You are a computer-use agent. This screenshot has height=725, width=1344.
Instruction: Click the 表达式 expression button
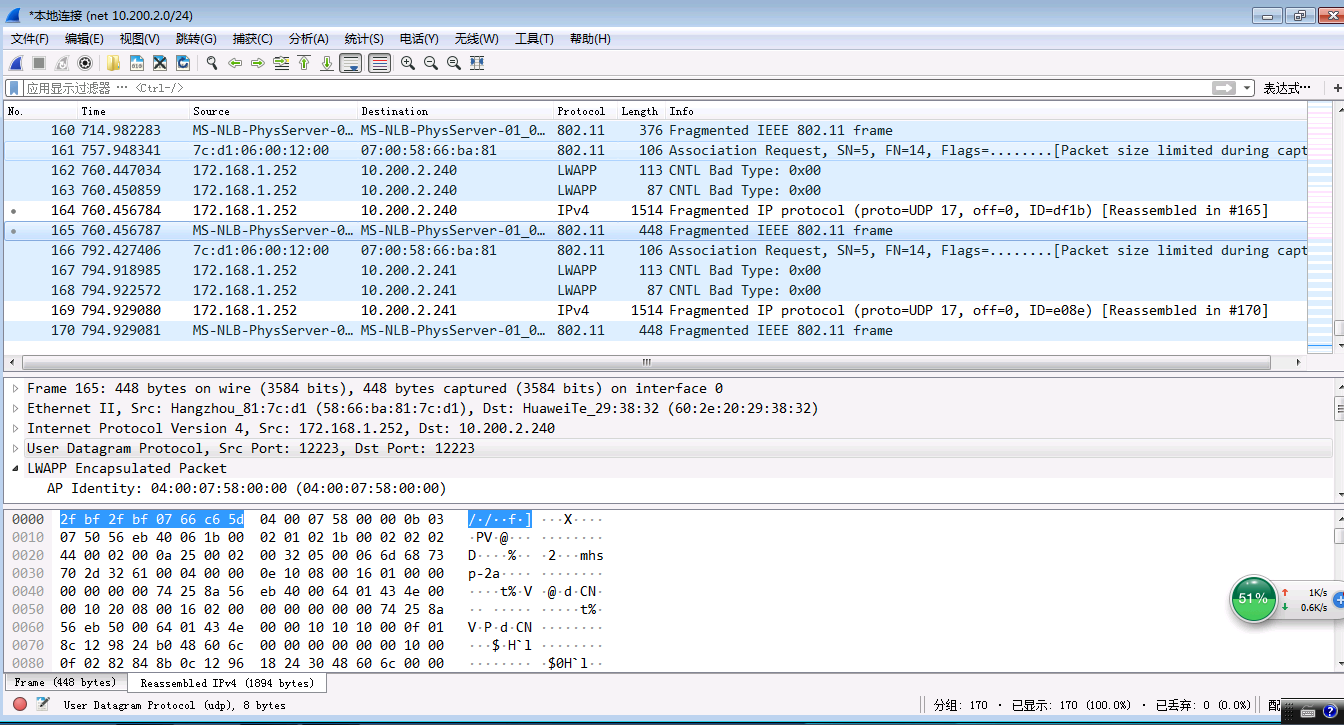point(1287,88)
